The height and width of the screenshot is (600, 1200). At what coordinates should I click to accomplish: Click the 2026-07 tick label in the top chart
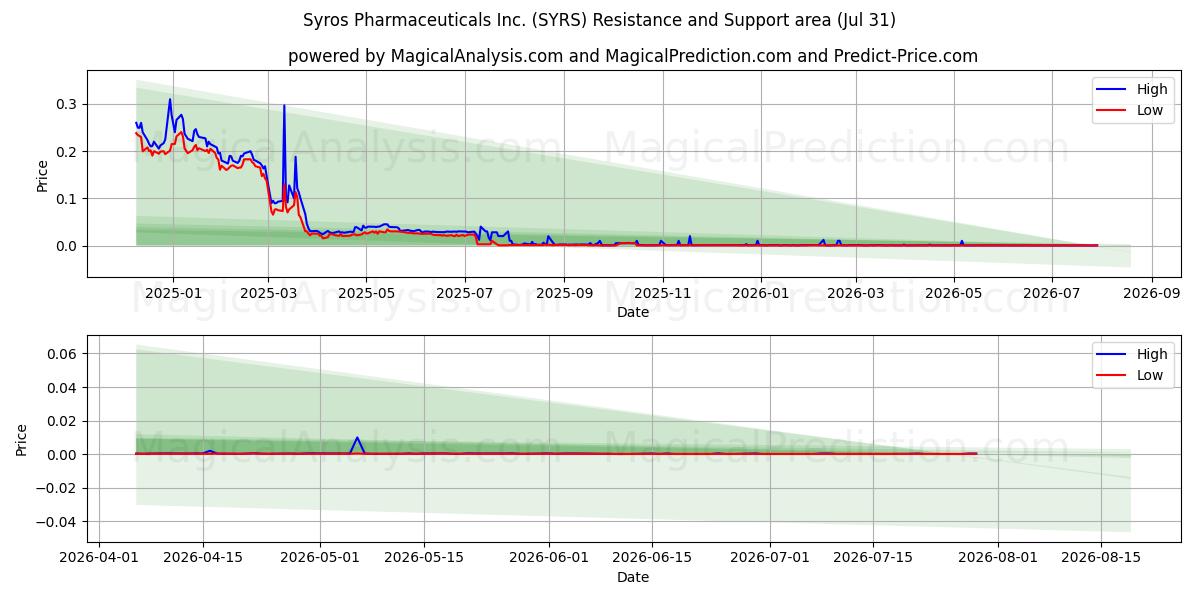(1052, 293)
